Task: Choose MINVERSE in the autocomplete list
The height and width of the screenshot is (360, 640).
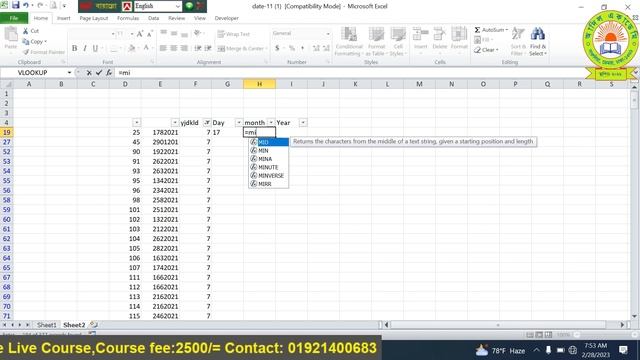Action: point(268,176)
